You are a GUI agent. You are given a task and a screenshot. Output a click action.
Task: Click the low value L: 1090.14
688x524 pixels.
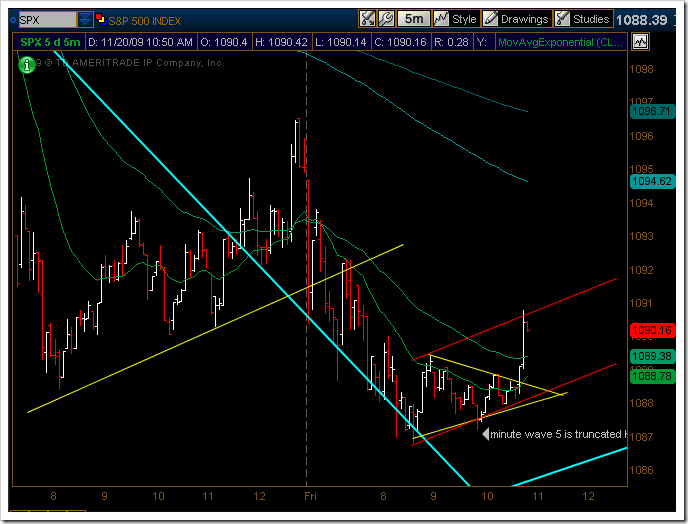[341, 42]
